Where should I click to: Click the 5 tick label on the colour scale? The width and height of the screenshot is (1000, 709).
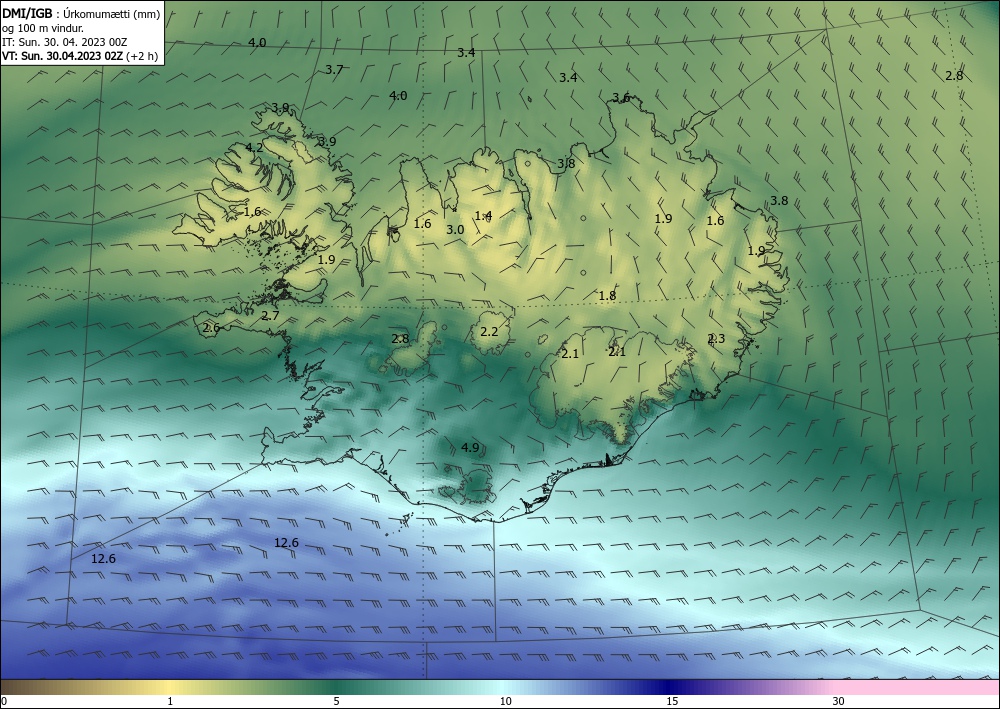coord(336,701)
